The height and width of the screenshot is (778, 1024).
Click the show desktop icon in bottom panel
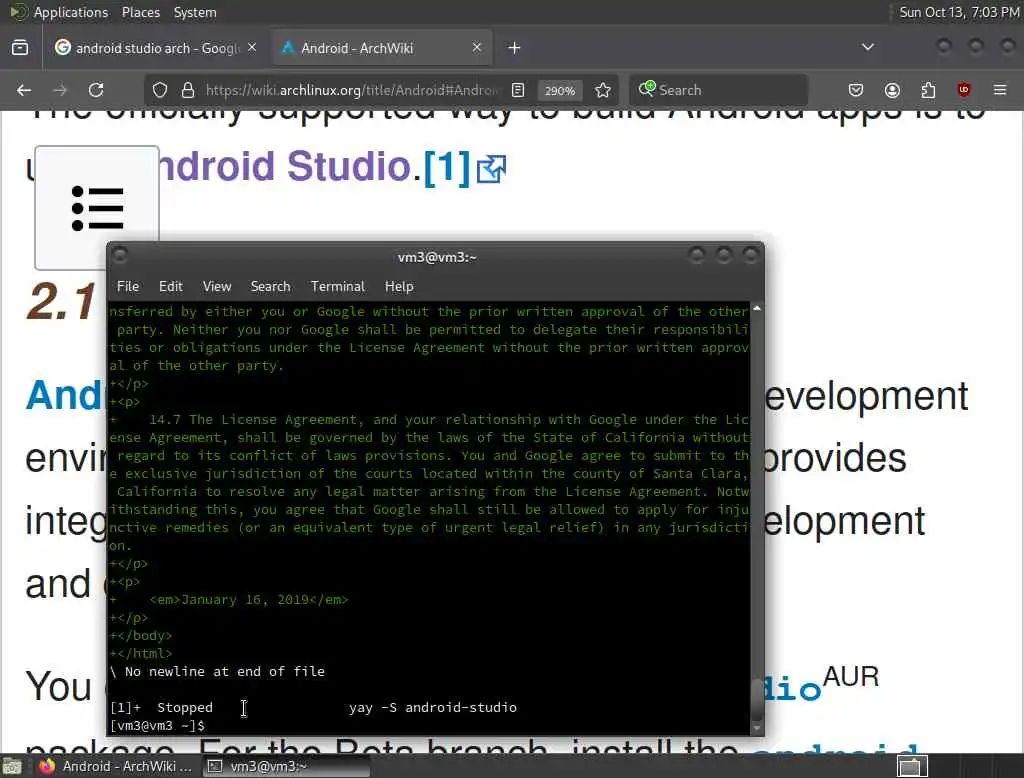point(12,766)
